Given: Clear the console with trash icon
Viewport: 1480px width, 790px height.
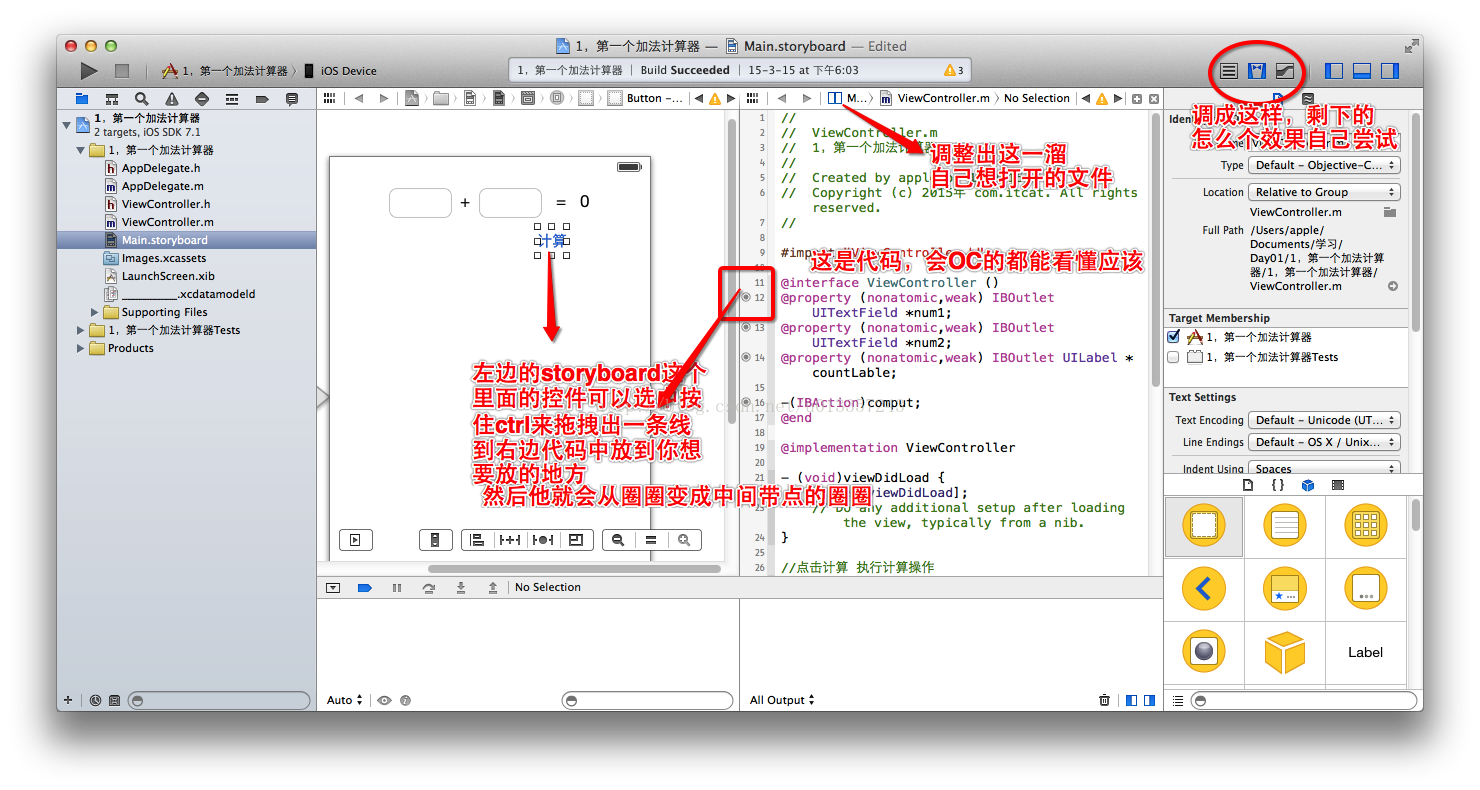Looking at the screenshot, I should point(1104,701).
